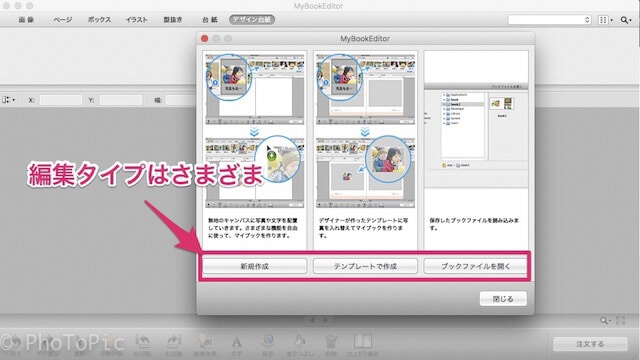Click the Y coordinate input field
The height and width of the screenshot is (360, 640).
click(121, 100)
